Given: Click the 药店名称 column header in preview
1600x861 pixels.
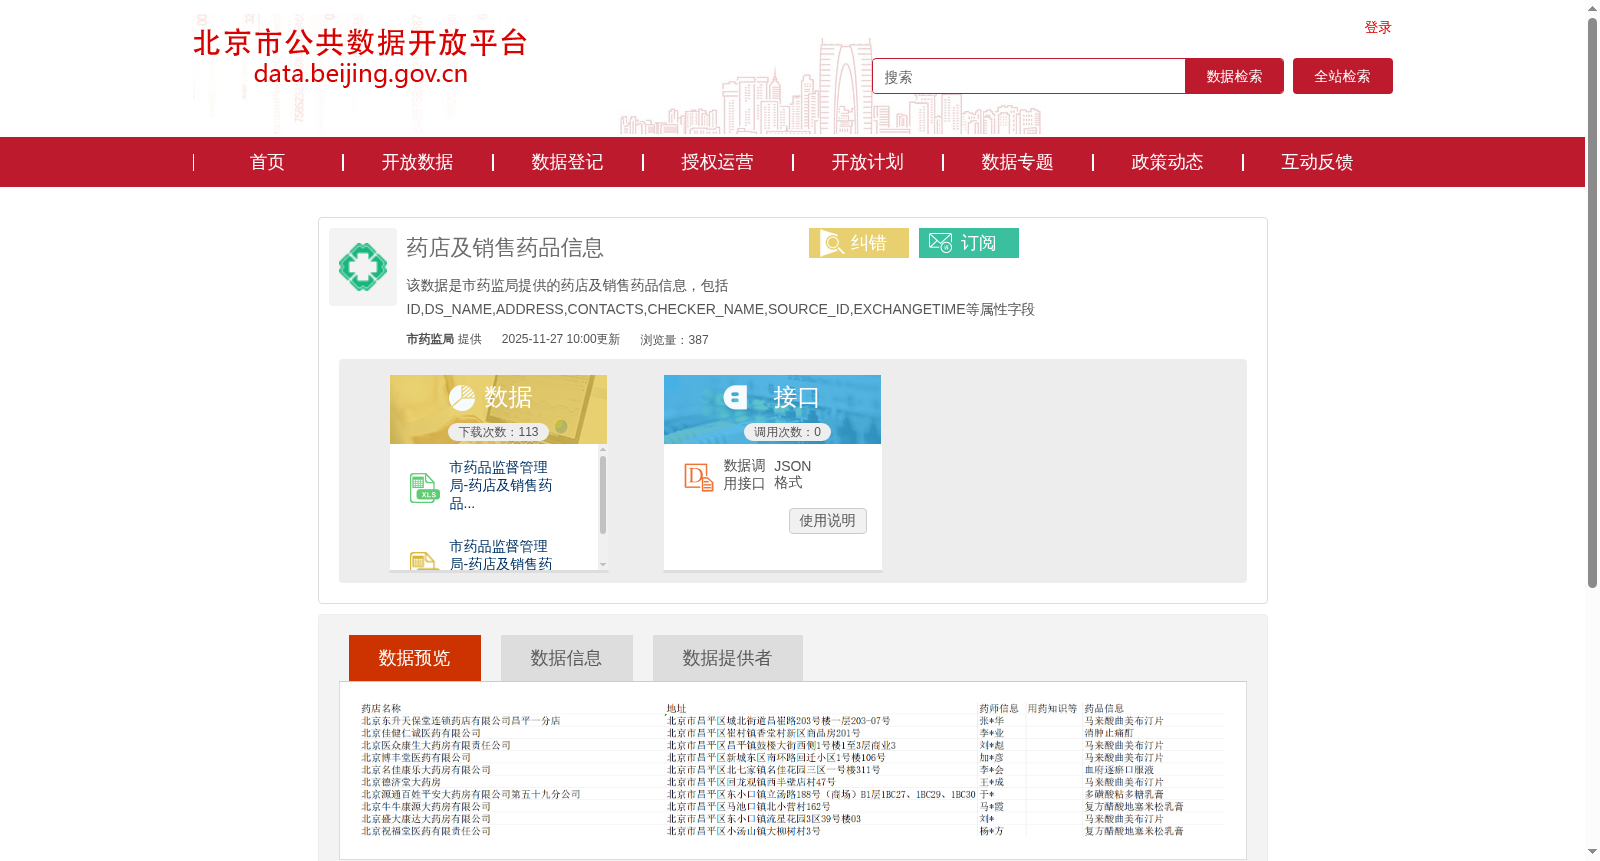Looking at the screenshot, I should tap(381, 709).
